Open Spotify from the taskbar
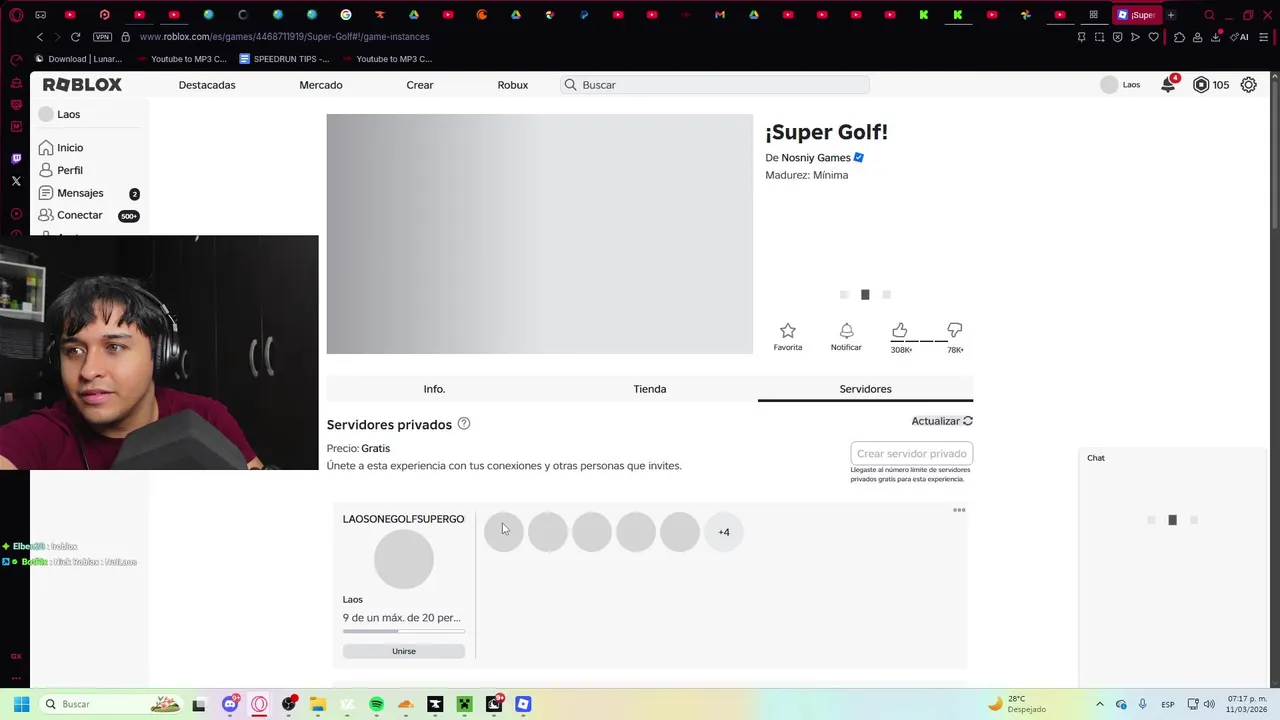This screenshot has height=720, width=1280. [376, 704]
